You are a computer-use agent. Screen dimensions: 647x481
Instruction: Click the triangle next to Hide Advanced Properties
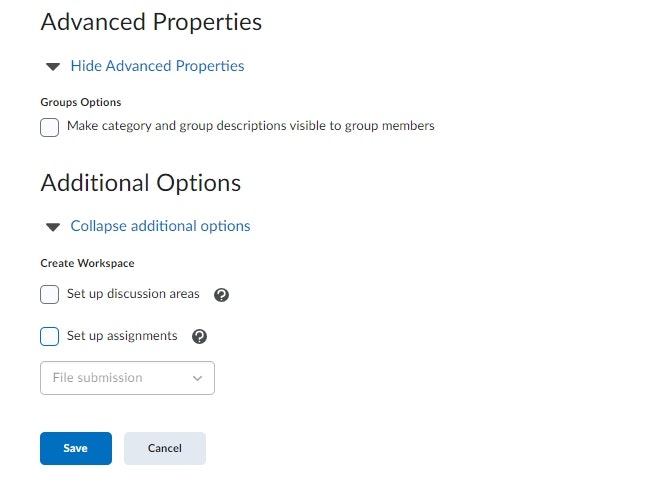coord(53,67)
